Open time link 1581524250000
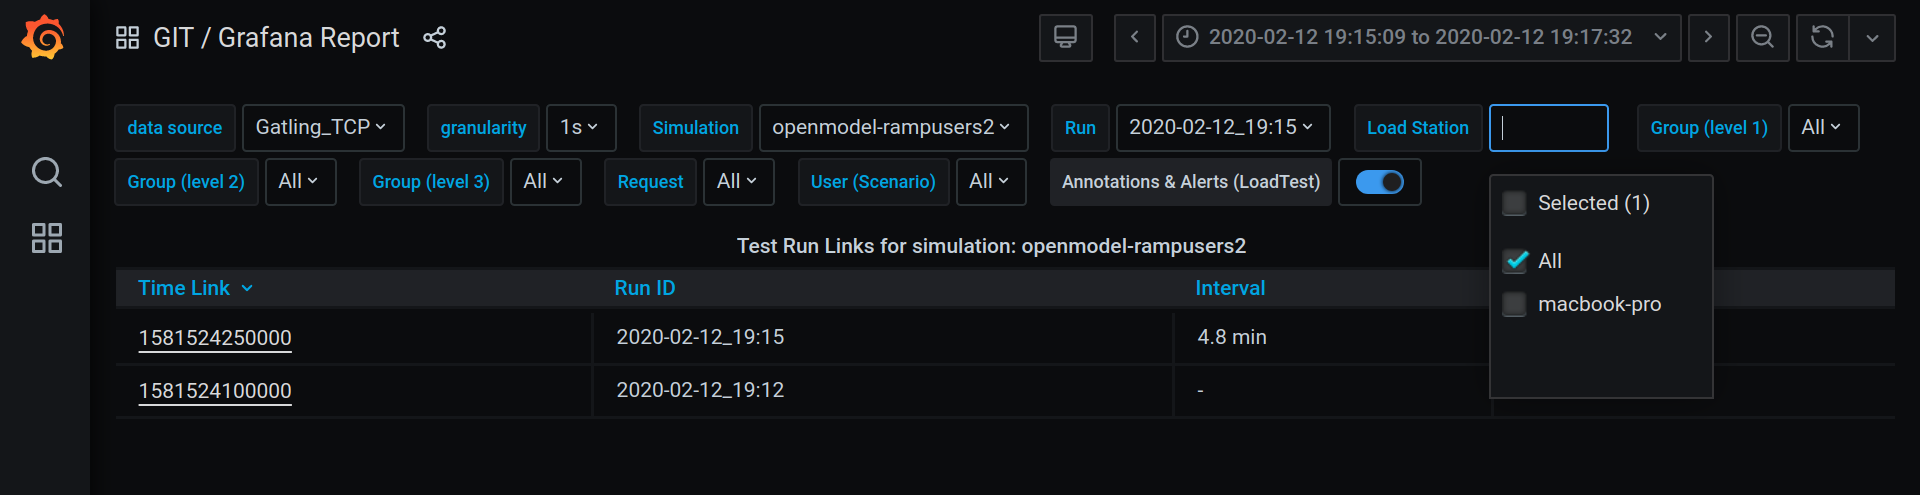 215,338
